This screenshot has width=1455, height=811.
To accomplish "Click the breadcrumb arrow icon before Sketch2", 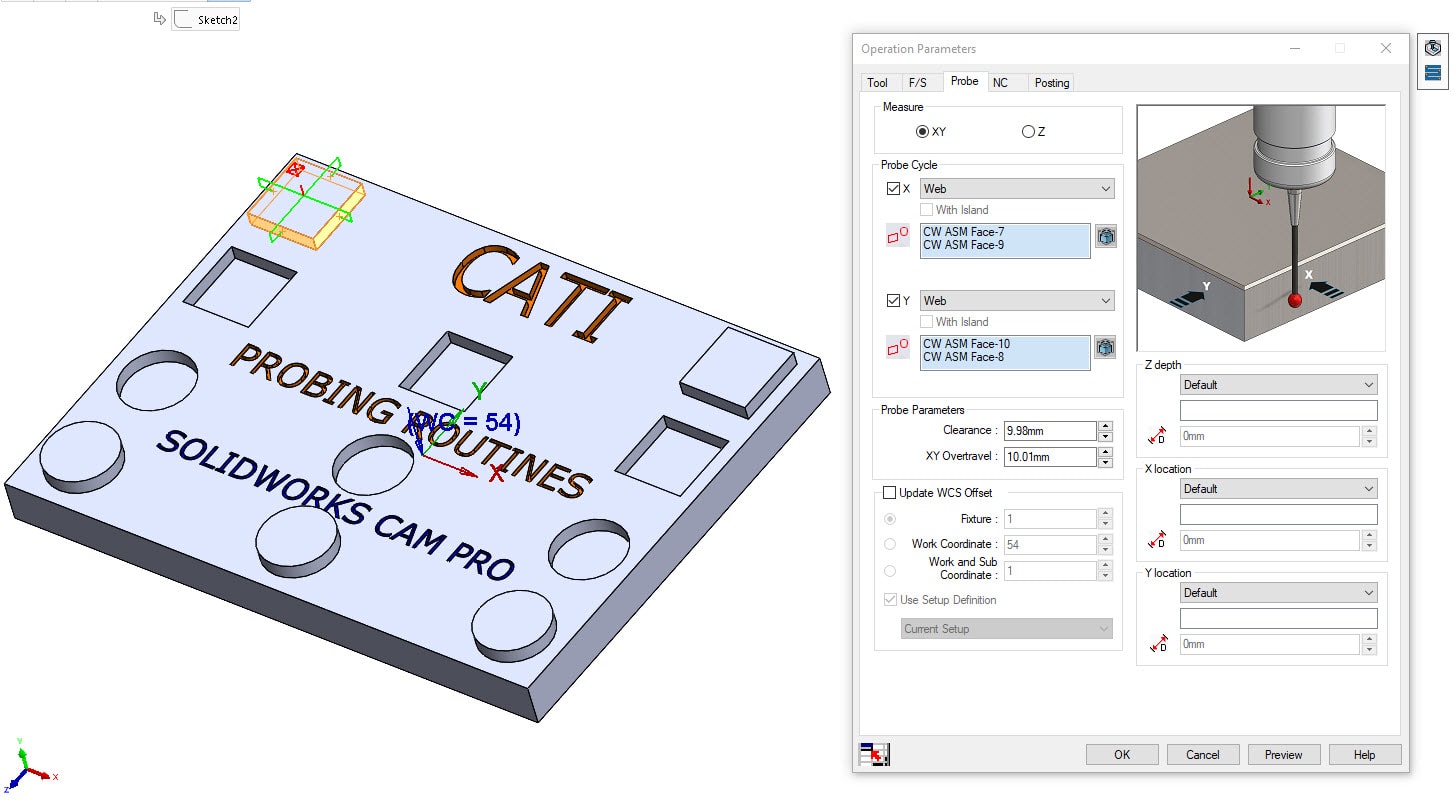I will click(159, 19).
